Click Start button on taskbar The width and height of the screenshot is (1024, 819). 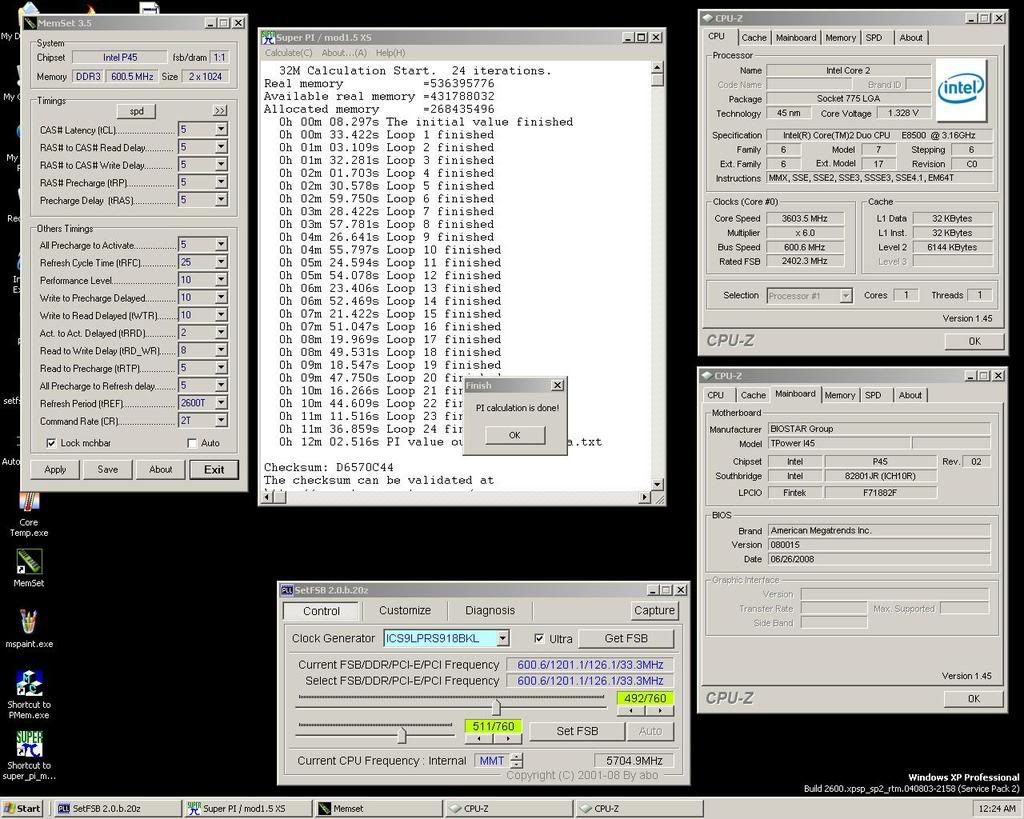click(22, 808)
